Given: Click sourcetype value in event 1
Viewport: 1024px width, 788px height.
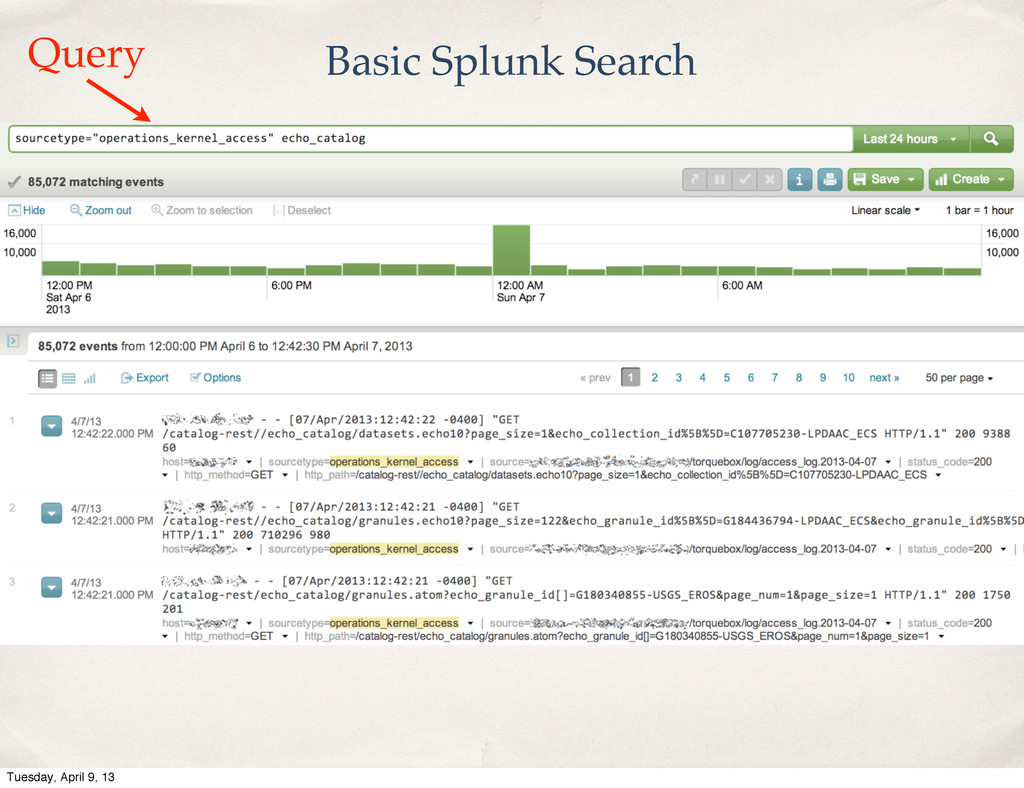Looking at the screenshot, I should point(394,462).
